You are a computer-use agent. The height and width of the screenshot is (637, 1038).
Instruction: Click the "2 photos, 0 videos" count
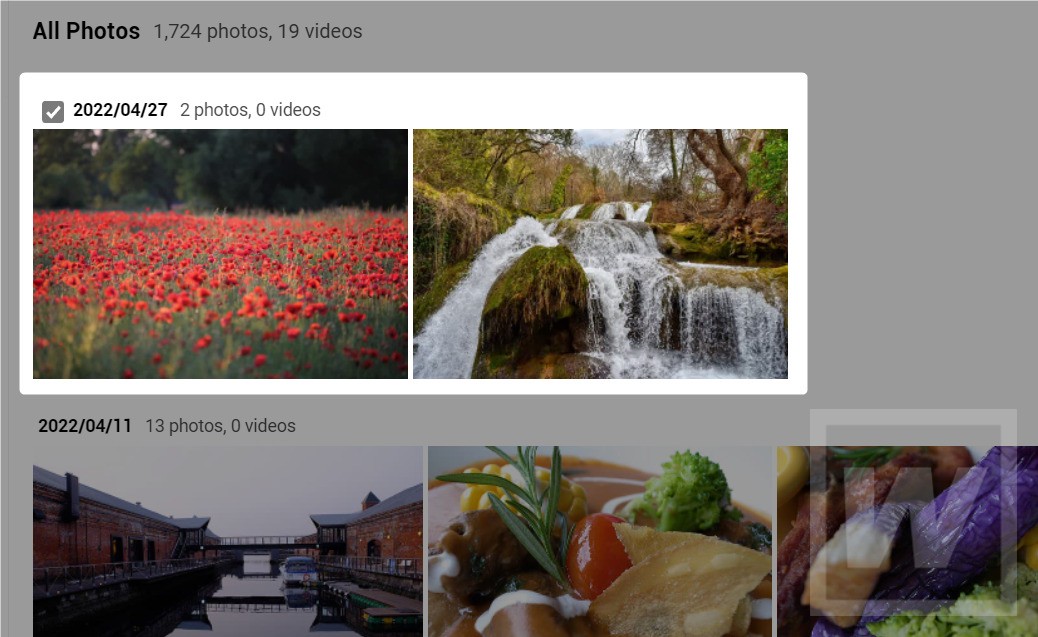(x=250, y=110)
